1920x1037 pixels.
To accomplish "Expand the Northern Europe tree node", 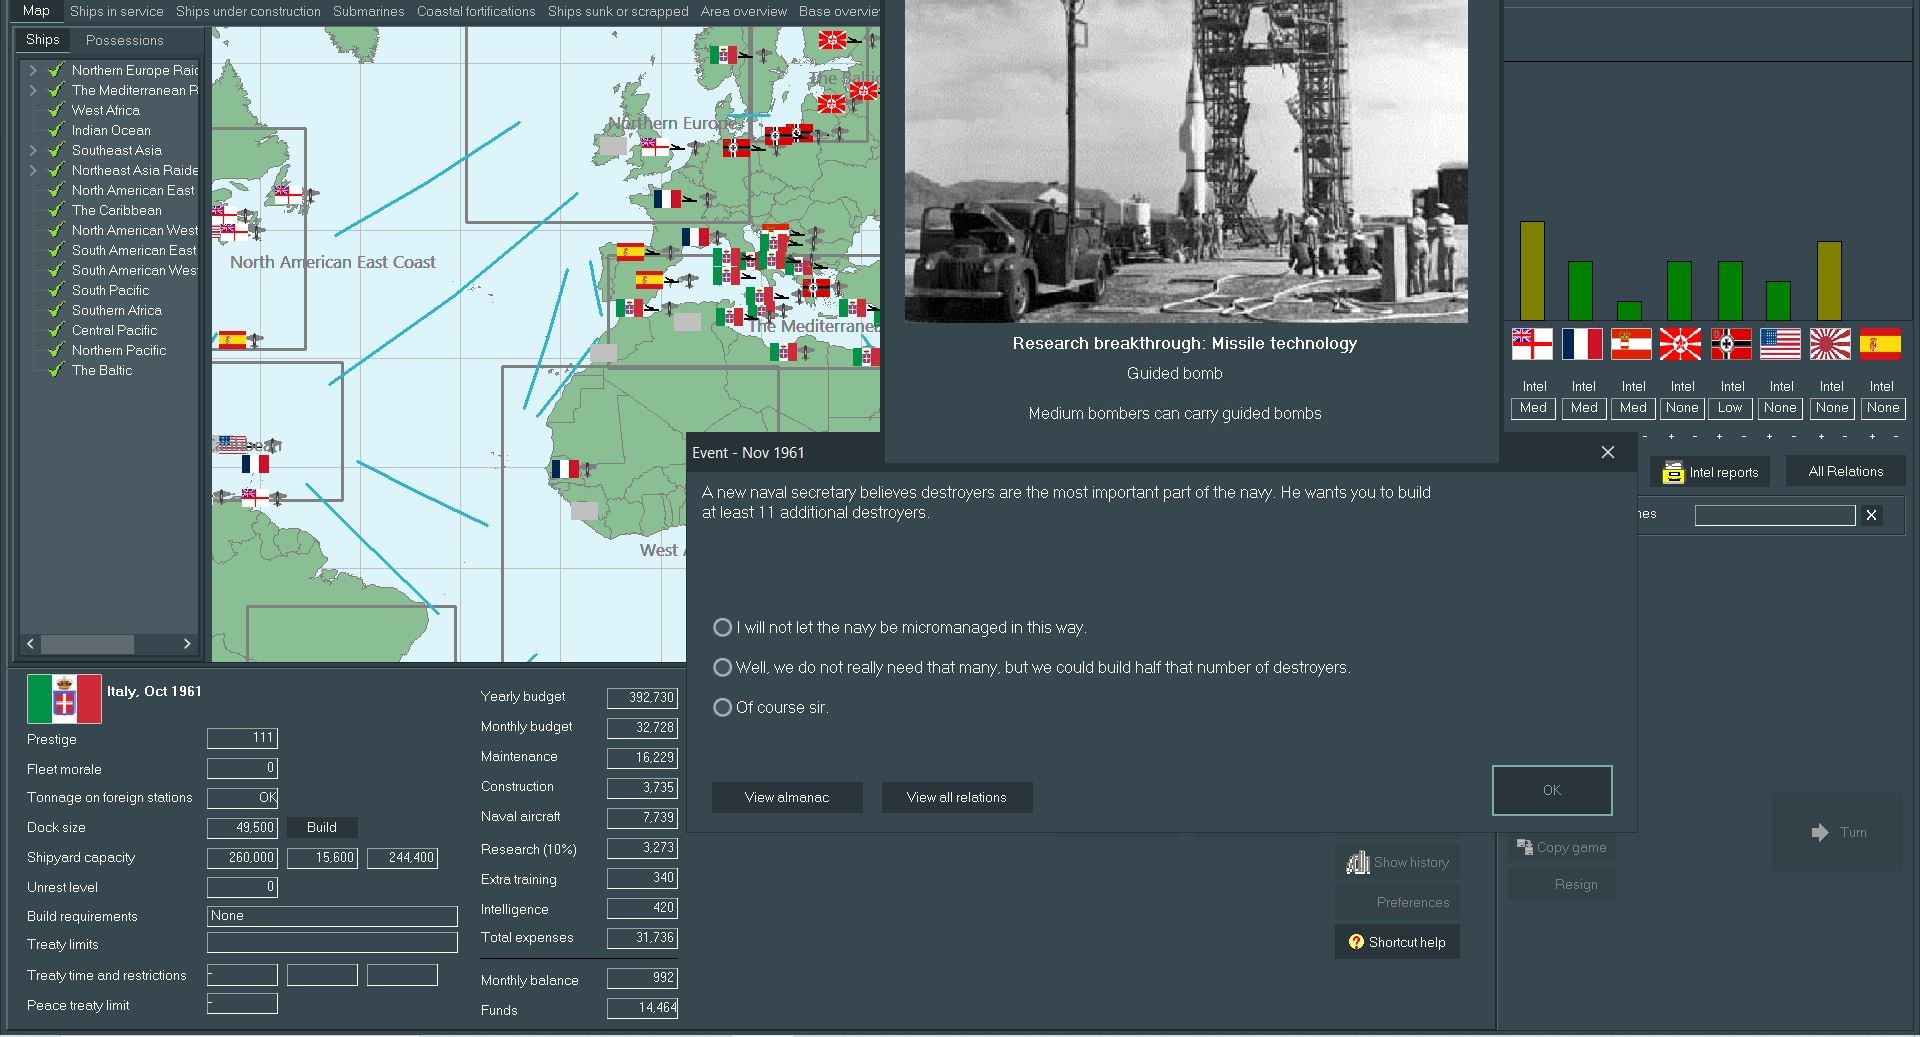I will pyautogui.click(x=33, y=70).
